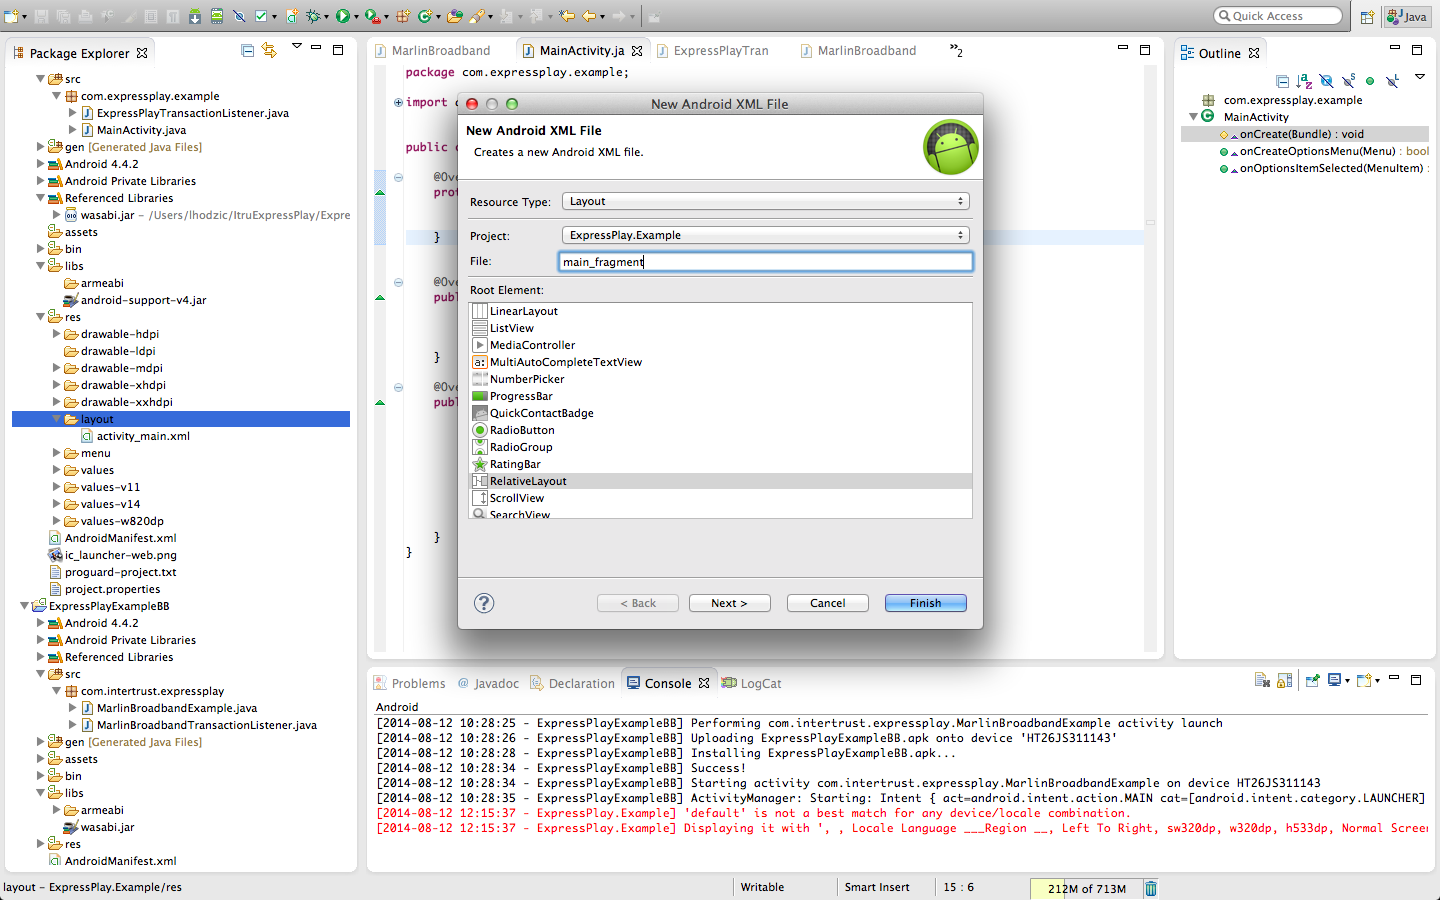The image size is (1440, 900).
Task: Expand the drawable-hdpi folder
Action: pyautogui.click(x=57, y=334)
